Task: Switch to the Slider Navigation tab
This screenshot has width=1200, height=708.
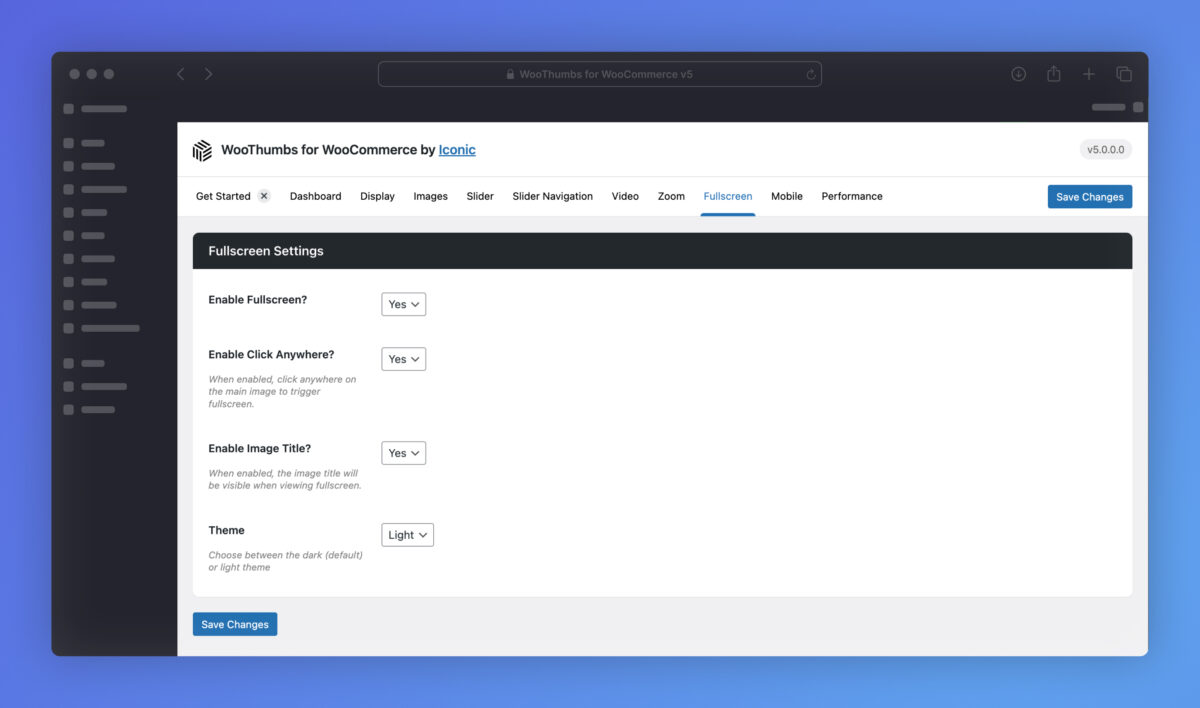Action: [552, 196]
